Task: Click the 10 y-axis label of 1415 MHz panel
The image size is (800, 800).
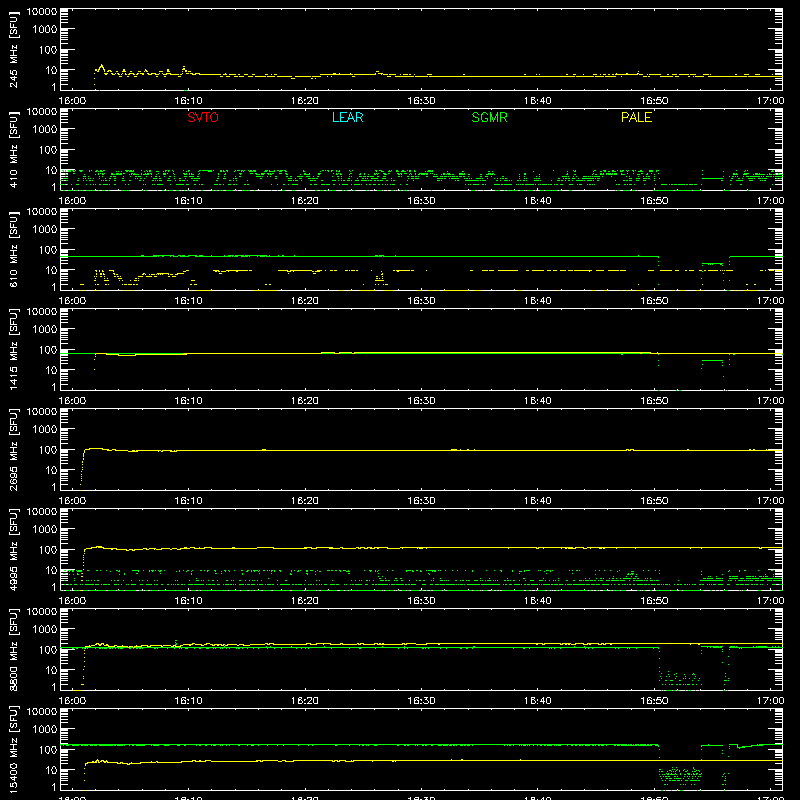Action: click(51, 370)
